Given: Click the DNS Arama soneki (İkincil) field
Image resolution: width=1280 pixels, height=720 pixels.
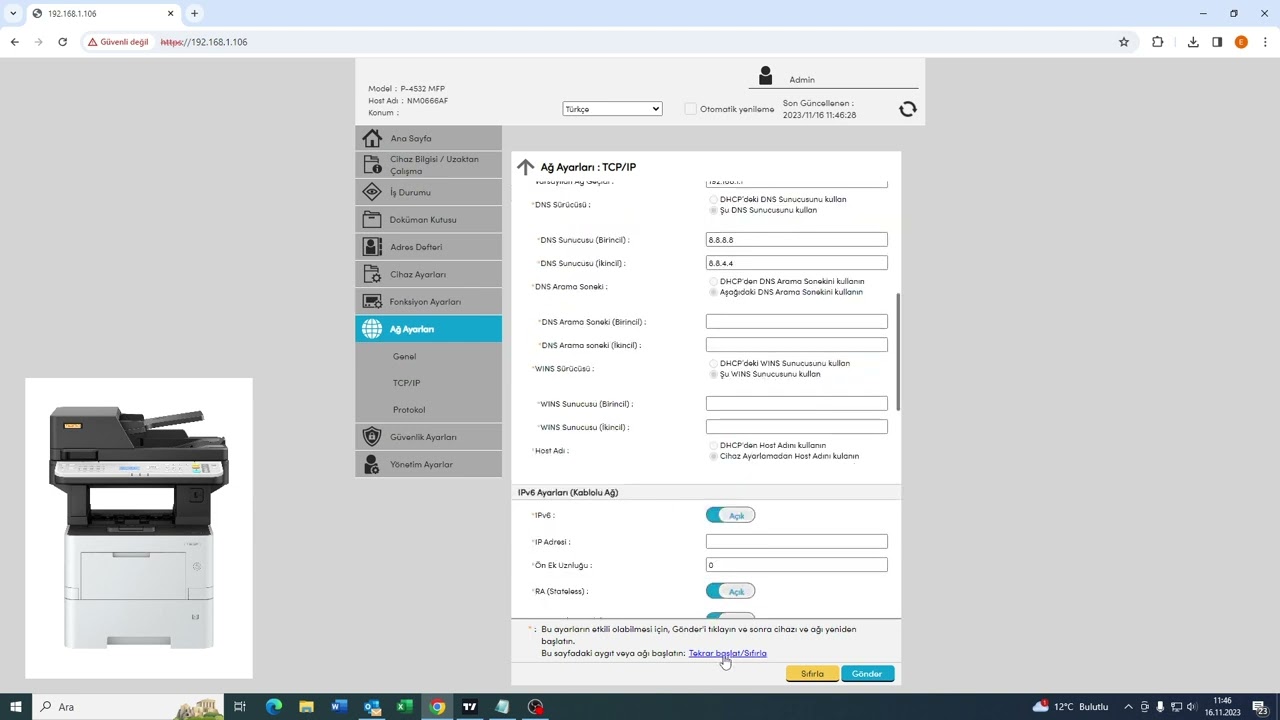Looking at the screenshot, I should click(796, 345).
